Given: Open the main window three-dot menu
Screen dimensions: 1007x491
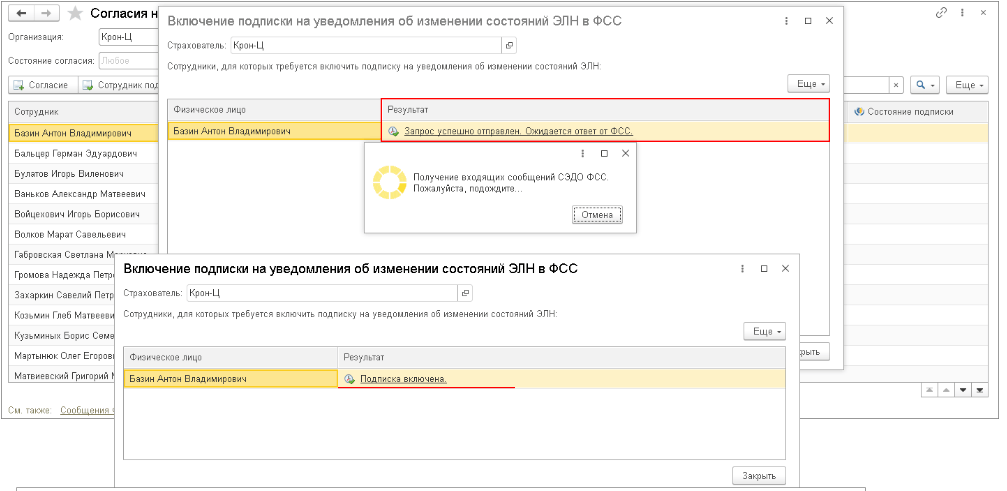Looking at the screenshot, I should coord(962,12).
